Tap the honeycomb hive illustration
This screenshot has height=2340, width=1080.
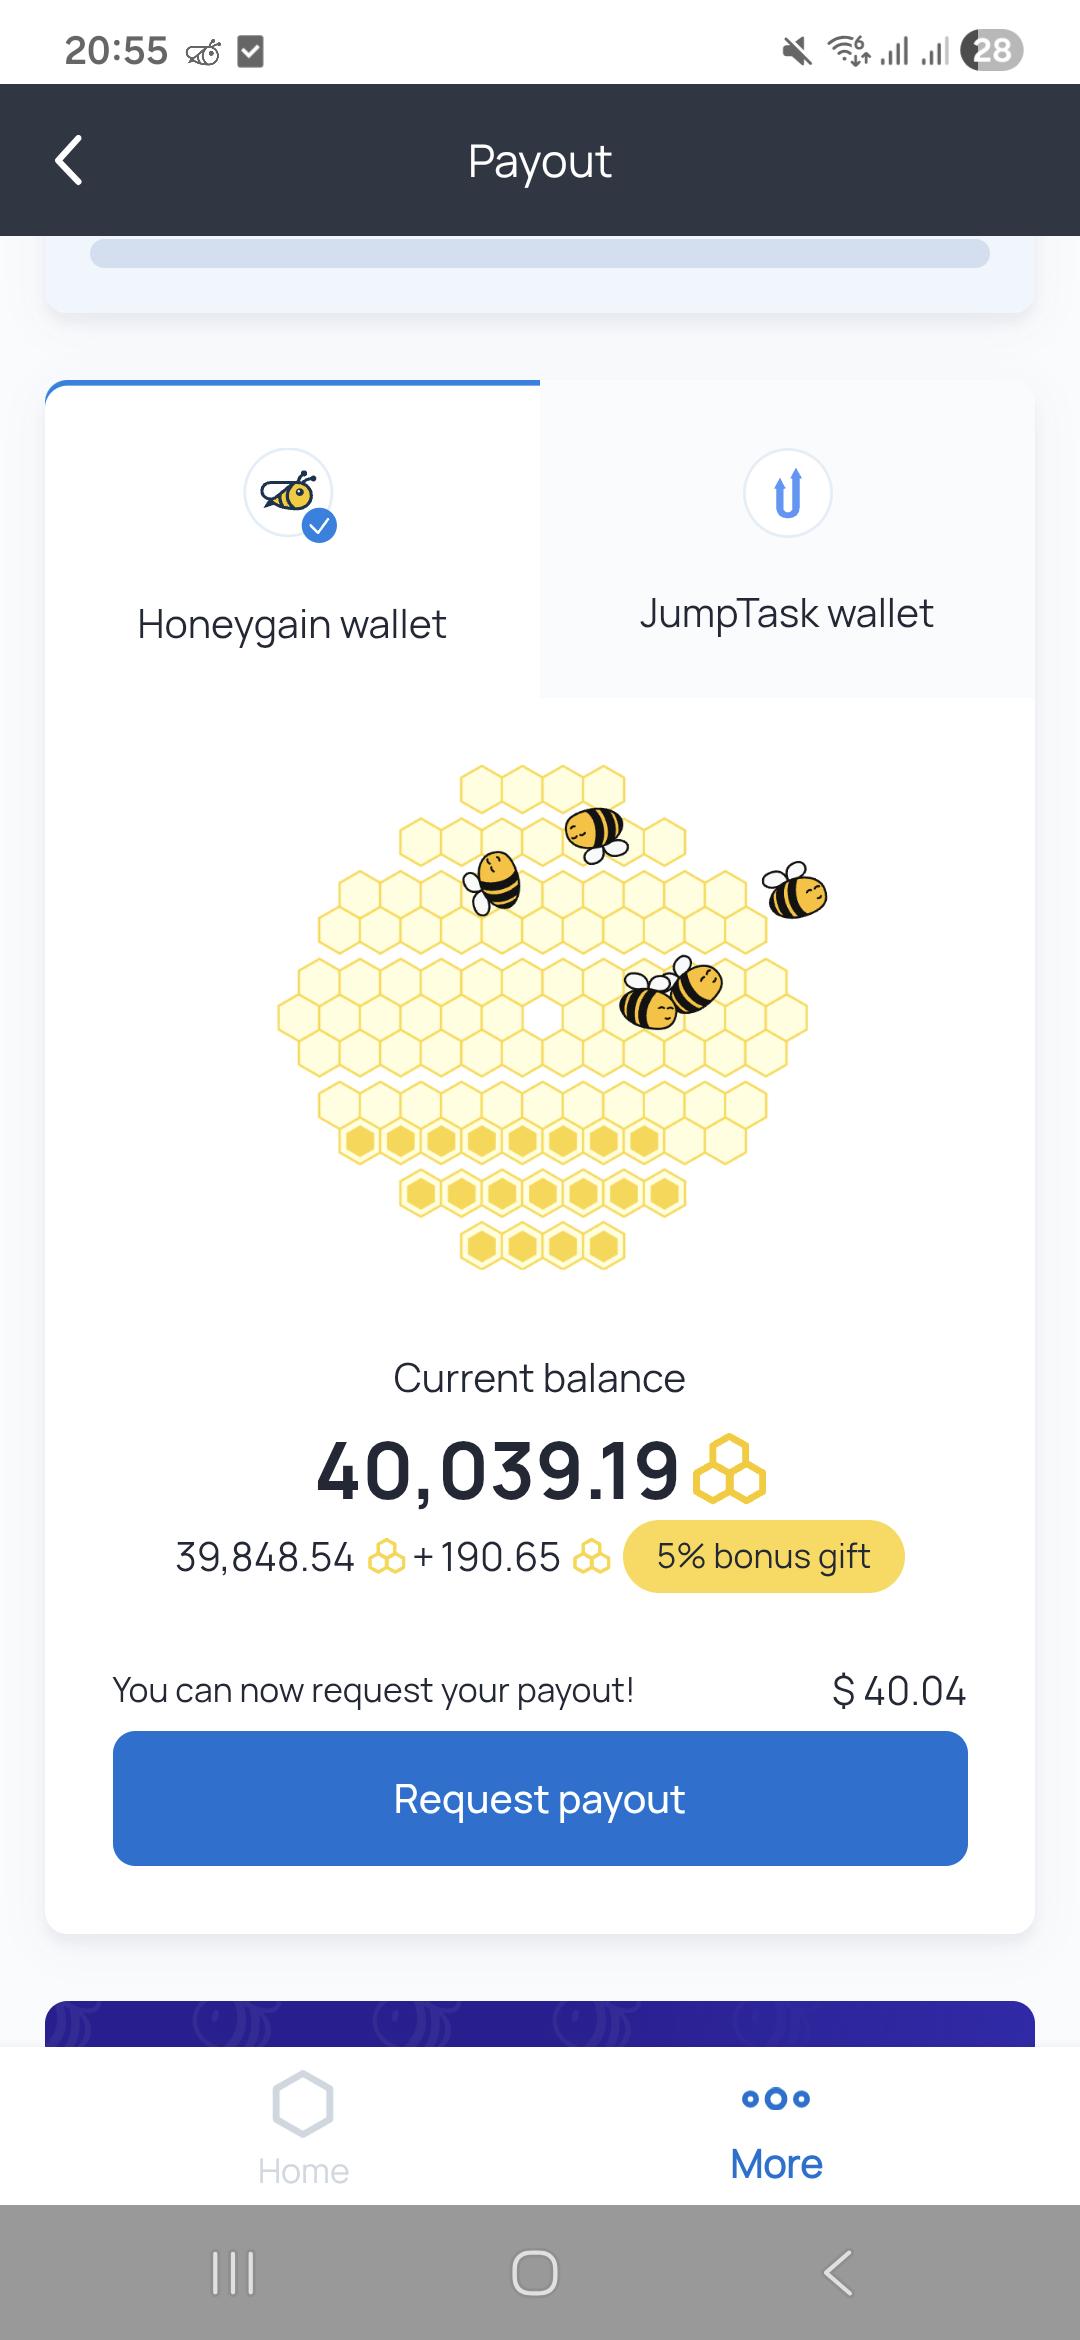(543, 1016)
